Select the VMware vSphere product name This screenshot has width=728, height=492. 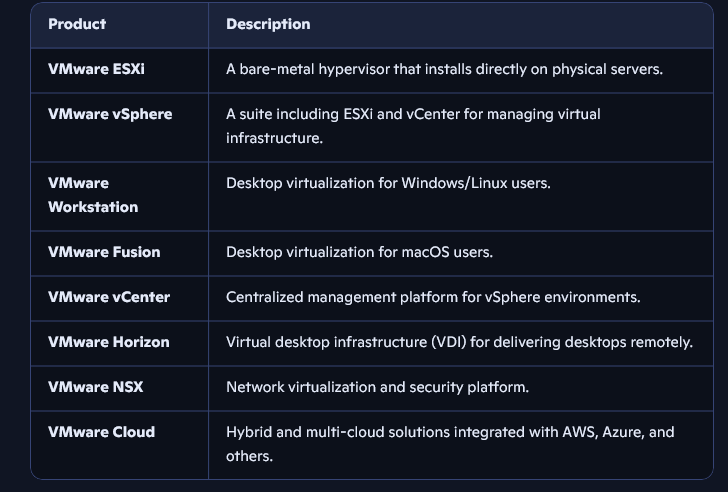pyautogui.click(x=110, y=114)
